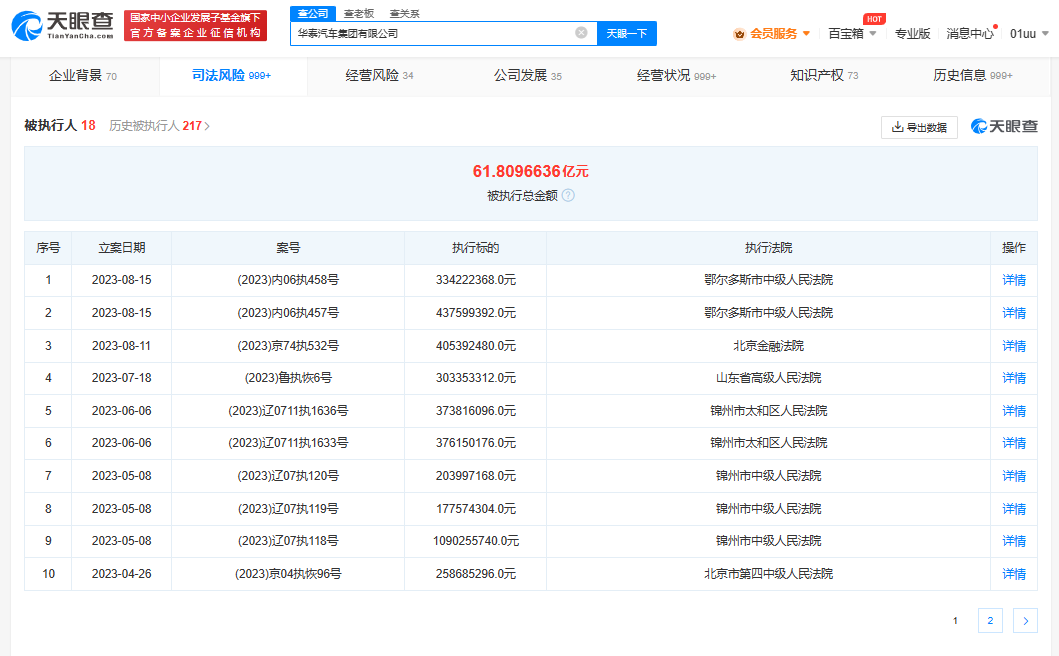Open 历史被执行人 217 list

click(x=159, y=126)
